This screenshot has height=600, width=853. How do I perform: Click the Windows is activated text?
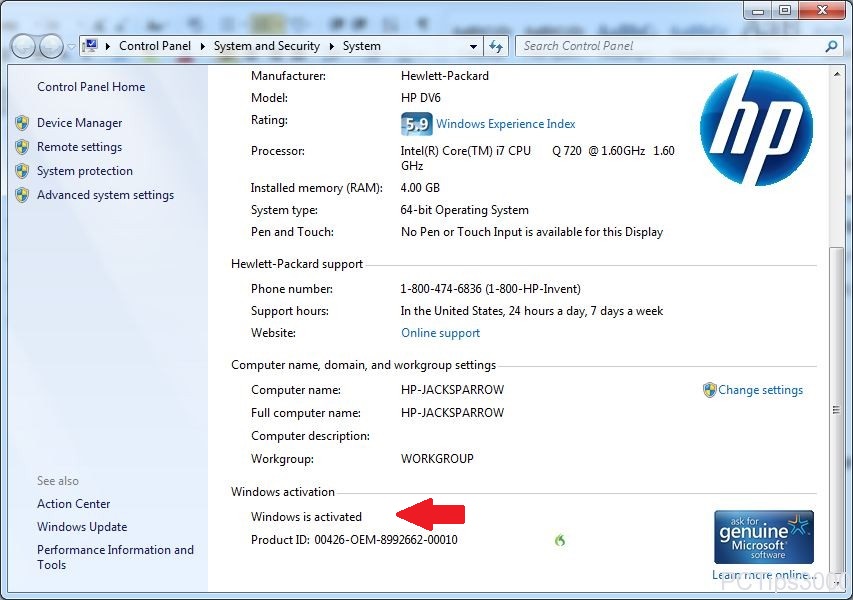point(306,517)
